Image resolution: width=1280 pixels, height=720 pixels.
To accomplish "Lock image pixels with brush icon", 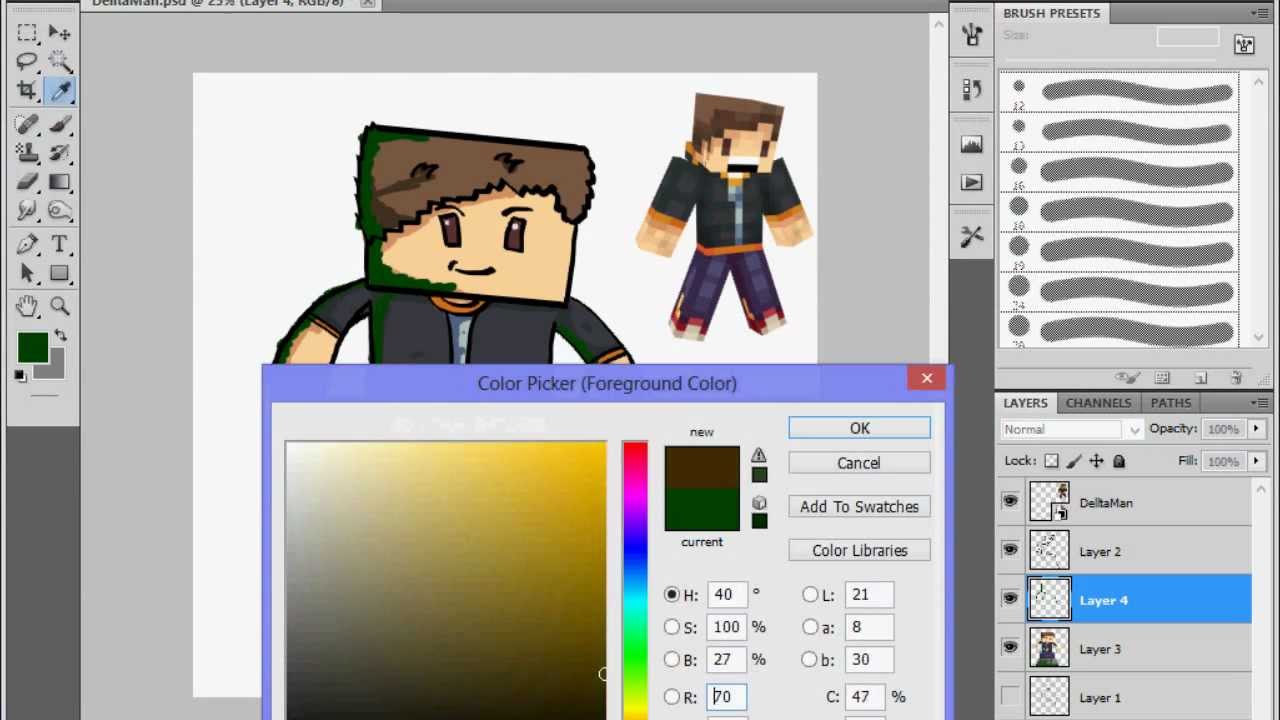I will tap(1074, 461).
